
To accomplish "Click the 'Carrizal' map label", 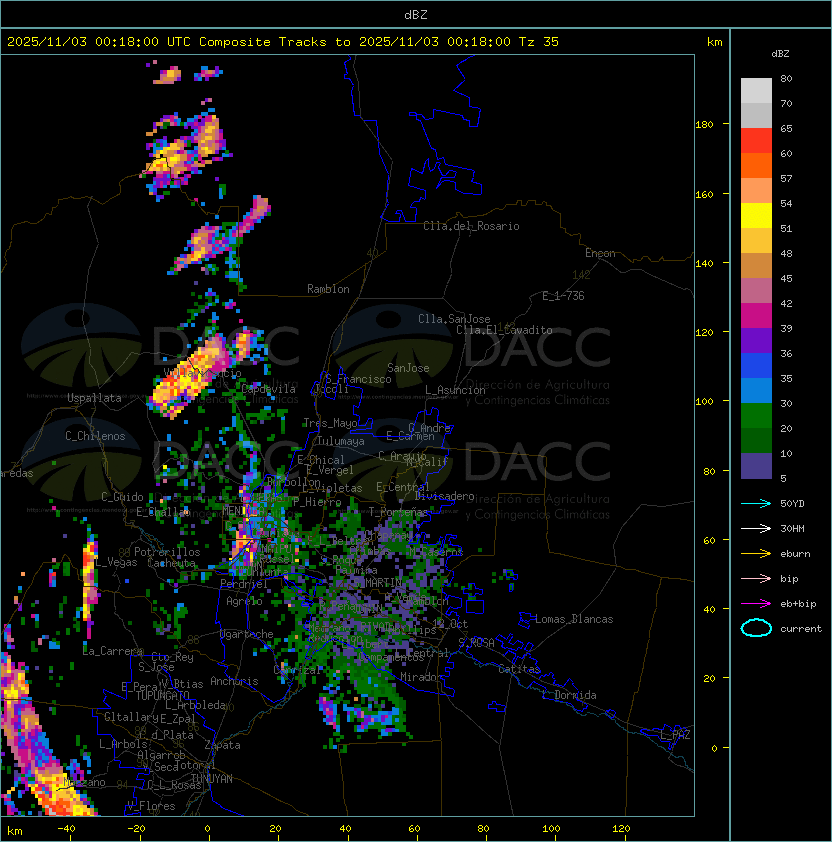I will point(298,670).
